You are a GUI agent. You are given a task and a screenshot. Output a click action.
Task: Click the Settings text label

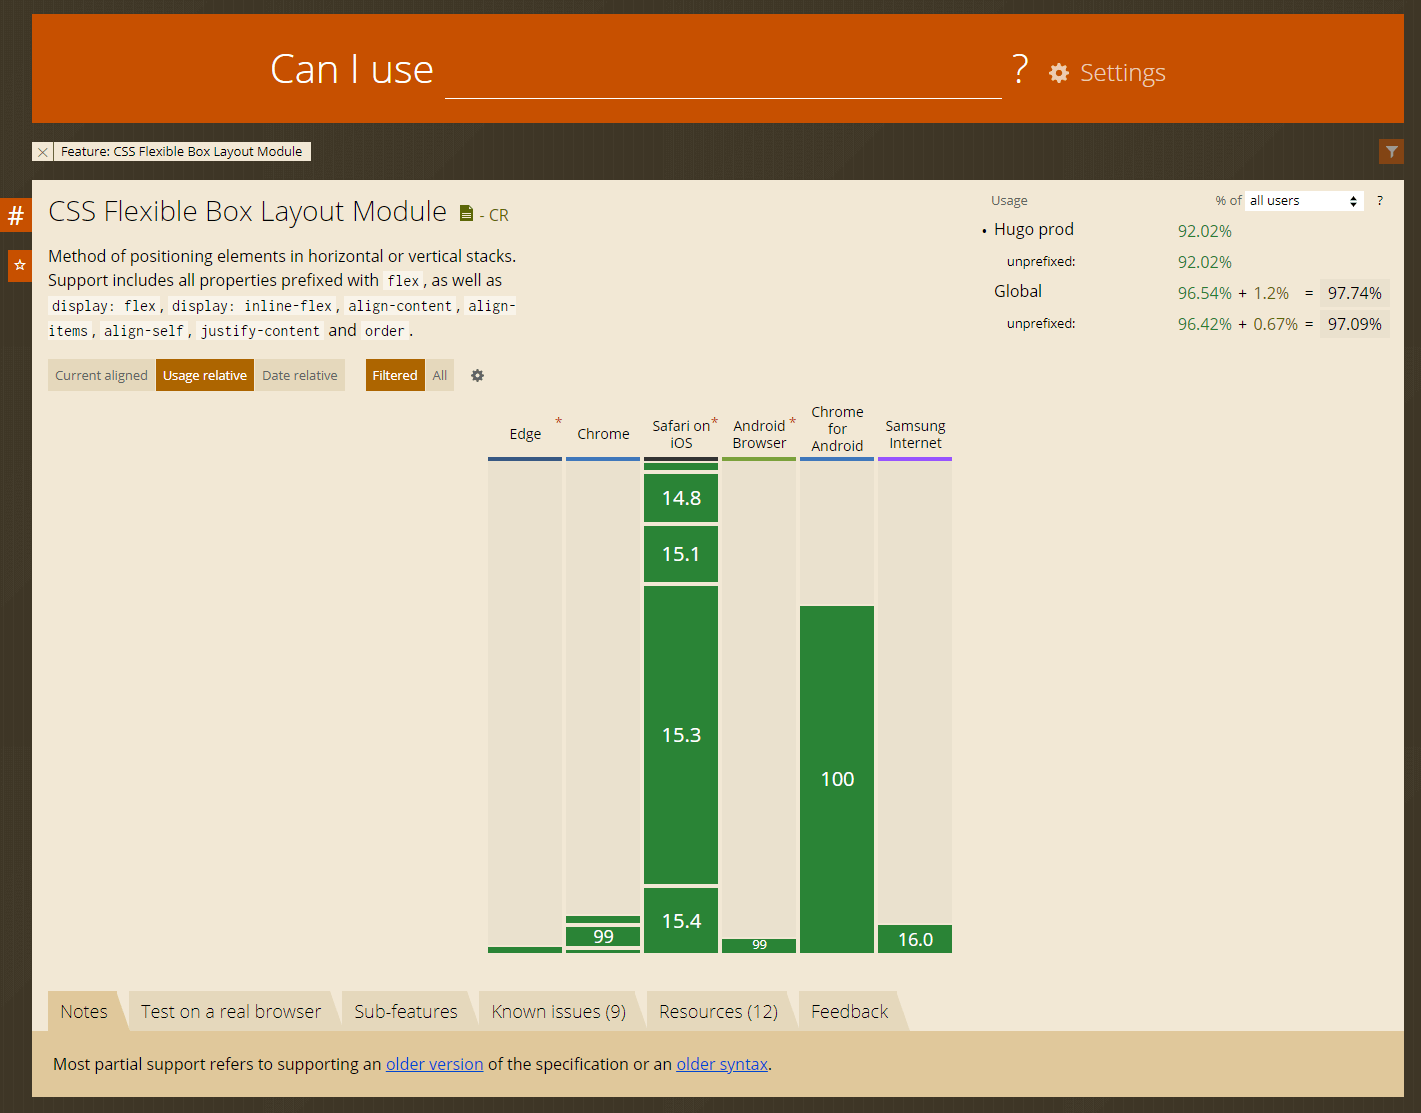1123,73
